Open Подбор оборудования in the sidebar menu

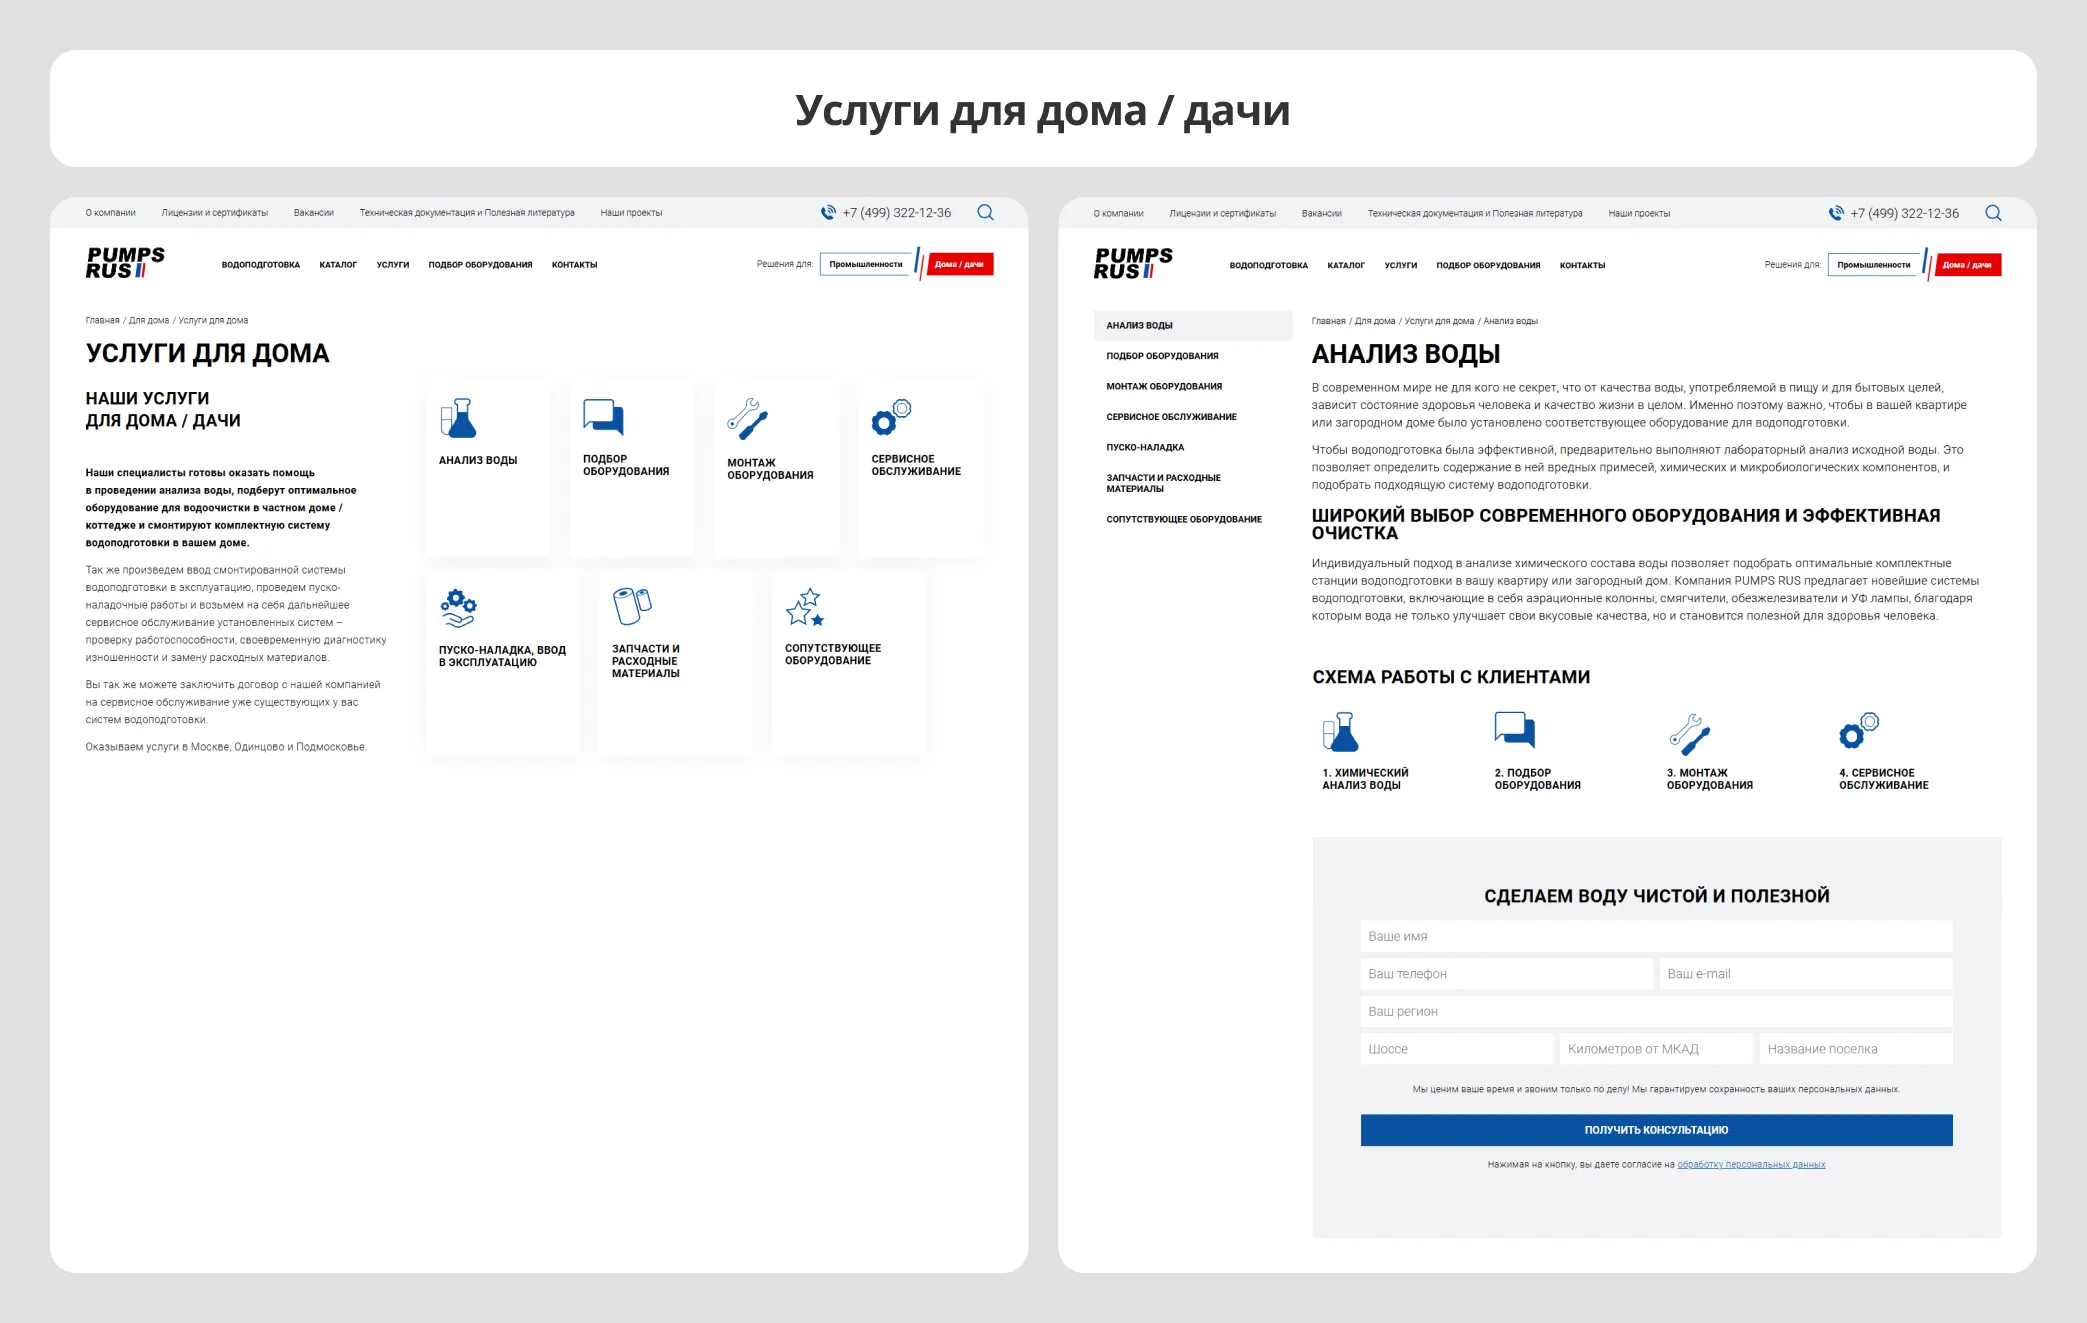tap(1162, 356)
